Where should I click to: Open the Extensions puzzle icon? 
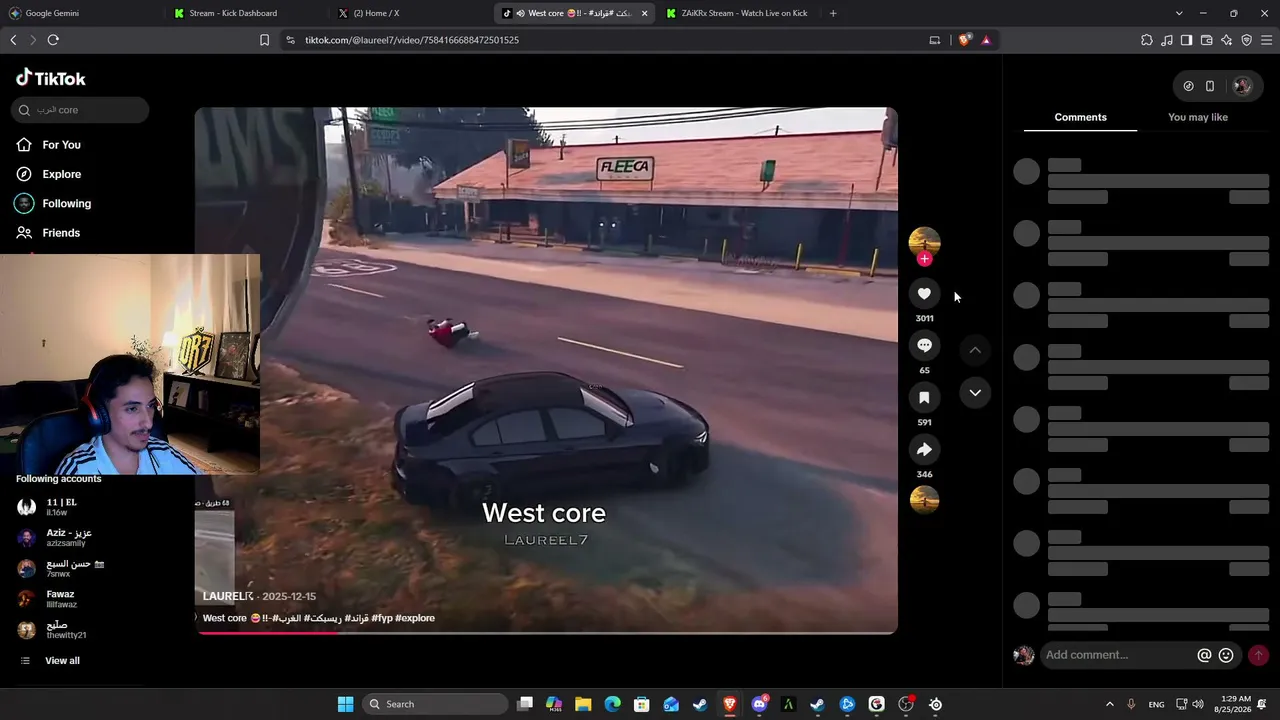[x=1147, y=40]
